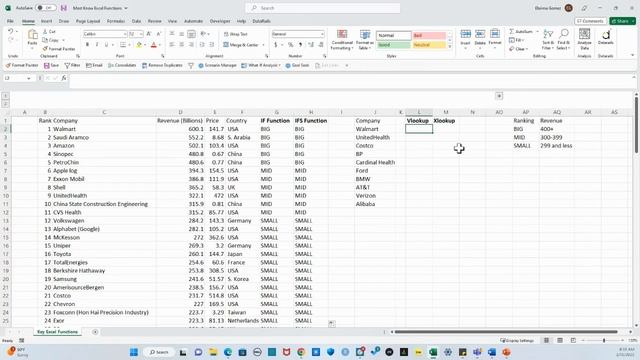Switch to the Insert ribbon tab
Viewport: 640px width, 360px height.
pos(46,21)
